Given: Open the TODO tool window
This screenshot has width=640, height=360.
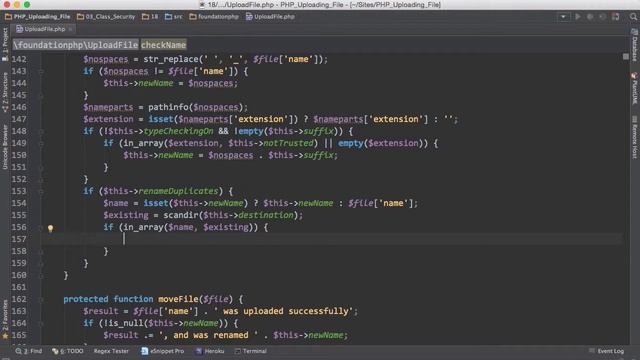Looking at the screenshot, I should click(x=68, y=351).
